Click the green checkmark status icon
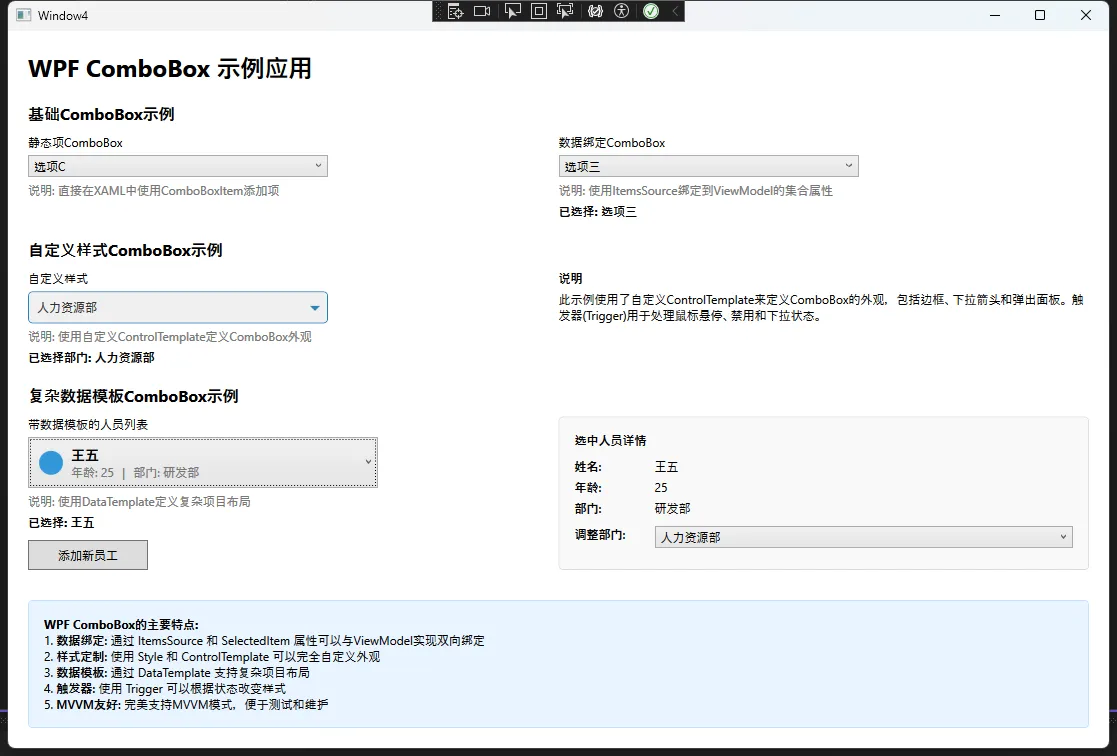This screenshot has width=1117, height=756. pyautogui.click(x=651, y=11)
